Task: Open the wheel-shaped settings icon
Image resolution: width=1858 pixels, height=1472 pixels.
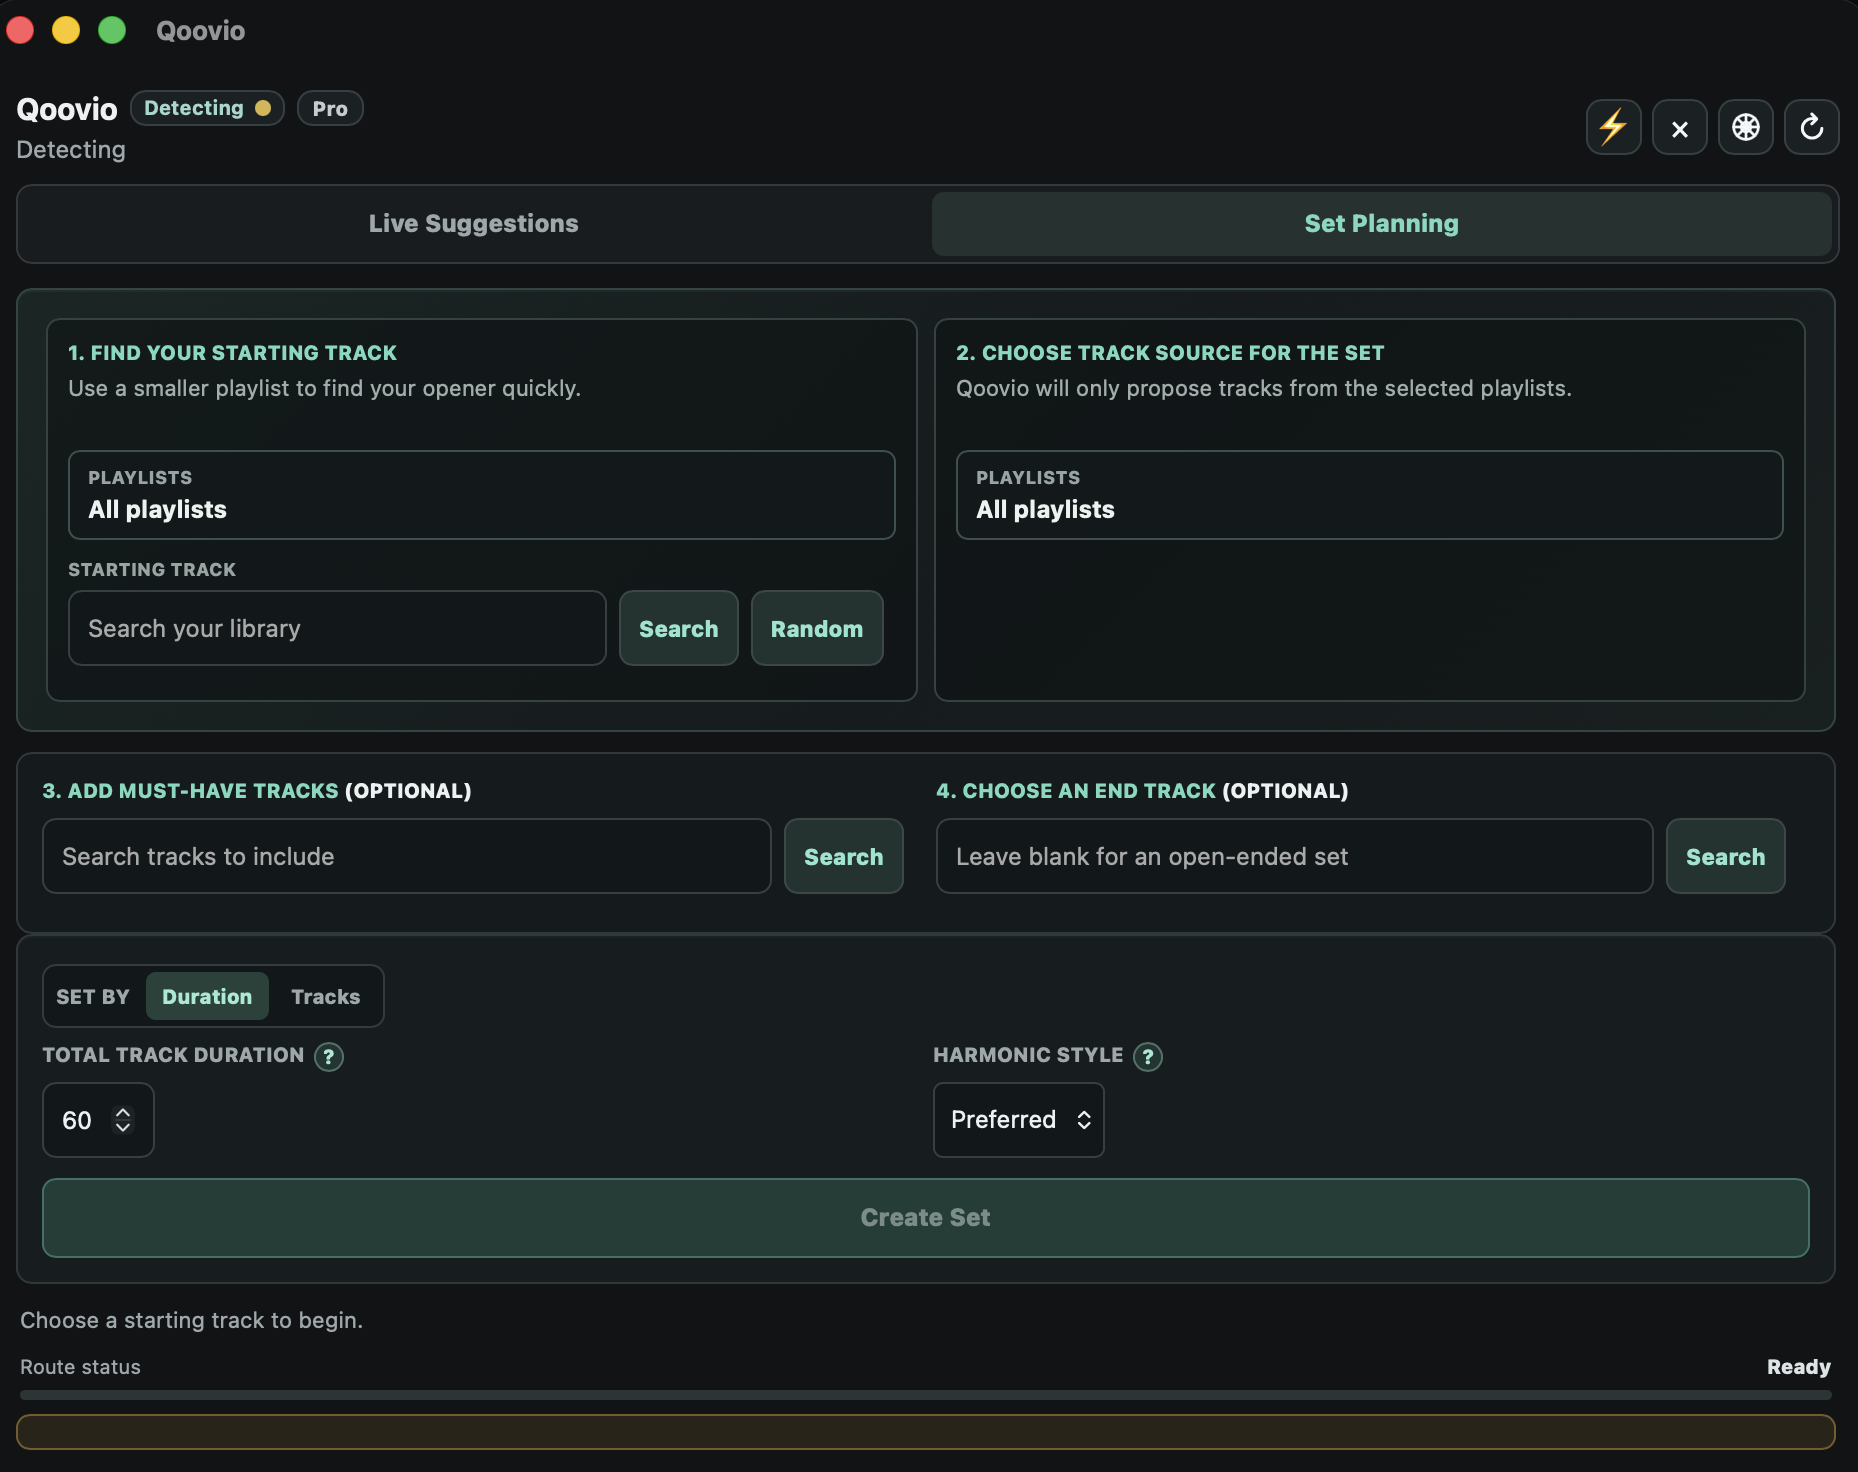Action: [1745, 127]
